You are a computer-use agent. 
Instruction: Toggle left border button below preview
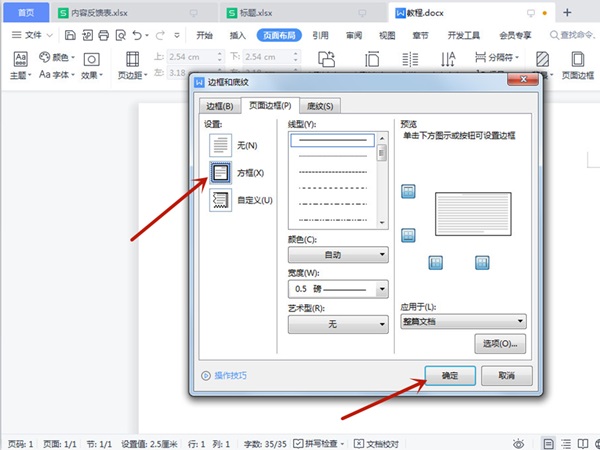click(x=436, y=262)
